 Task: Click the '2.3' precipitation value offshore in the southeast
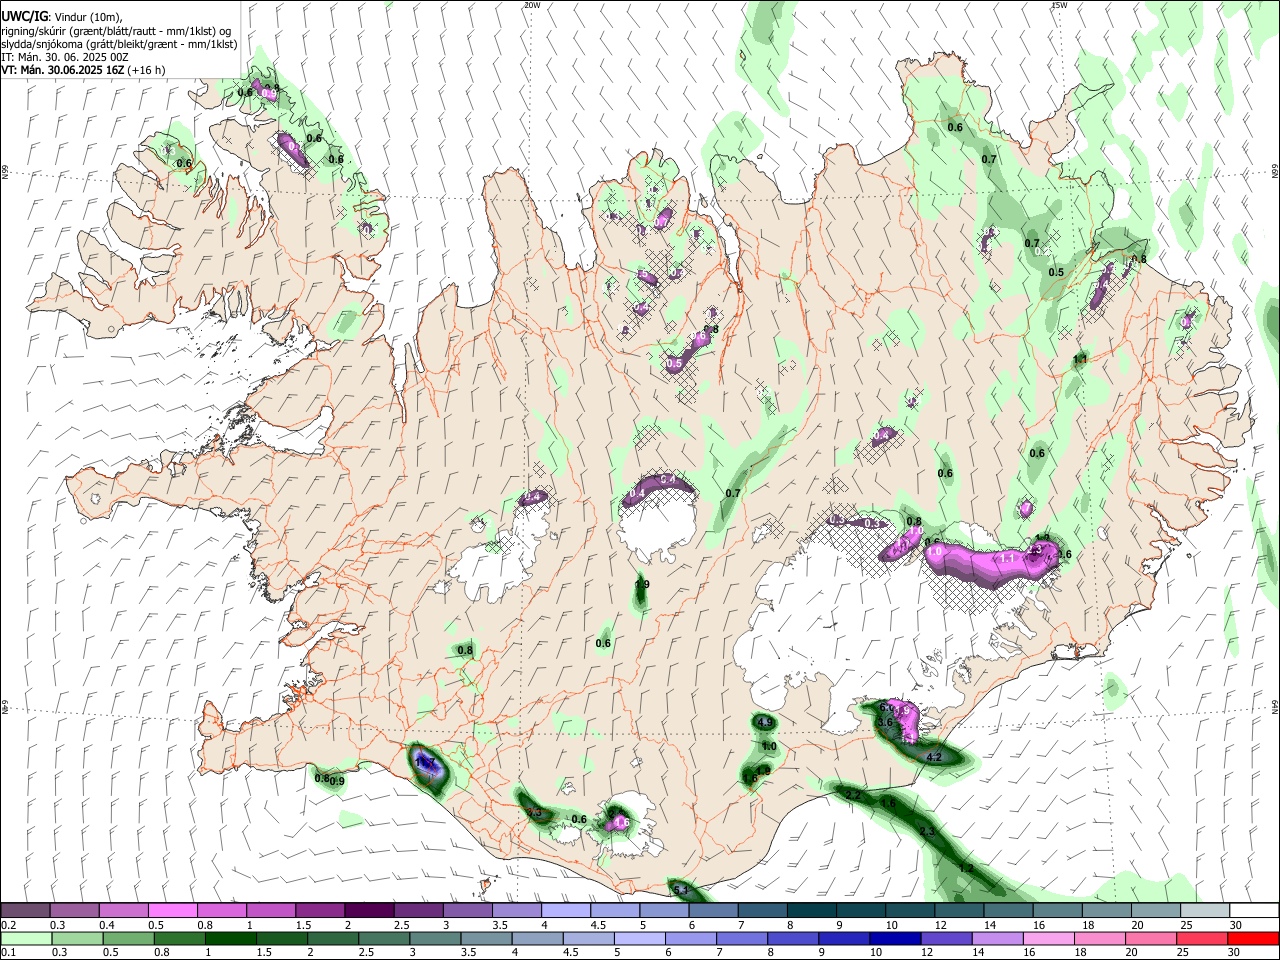927,832
